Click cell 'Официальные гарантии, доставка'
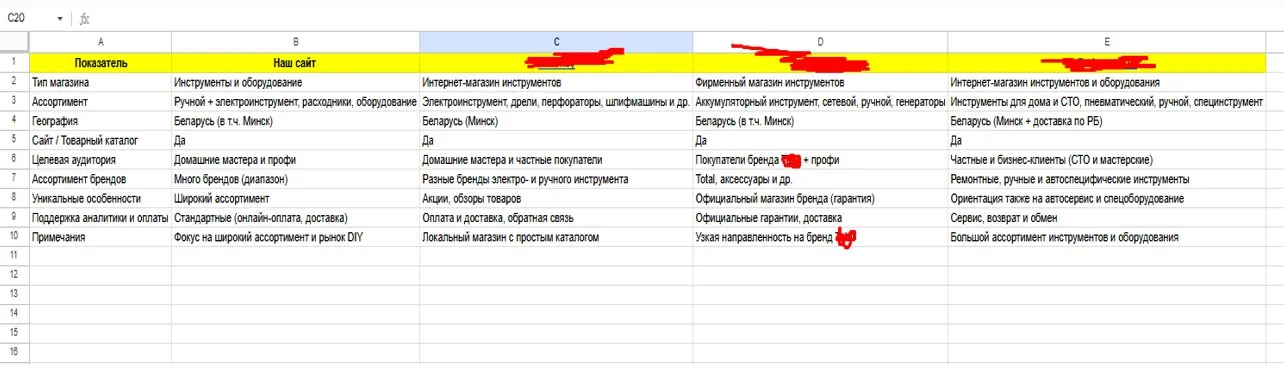1284x365 pixels. tap(820, 218)
